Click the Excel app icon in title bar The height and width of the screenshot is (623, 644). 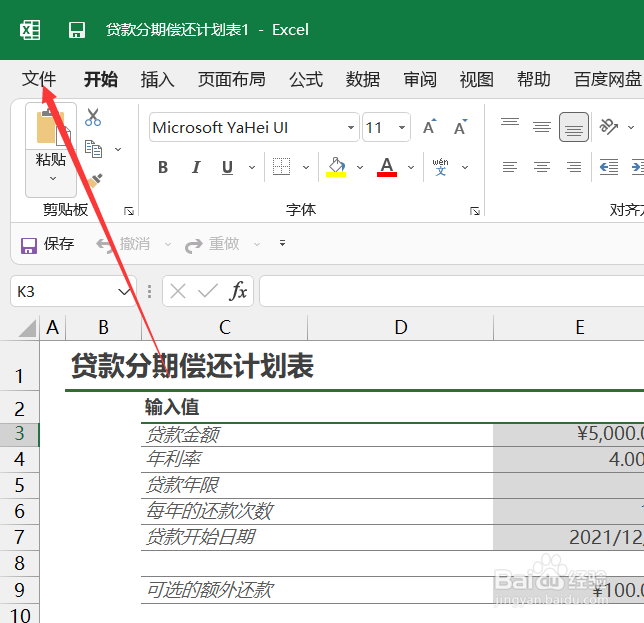point(30,30)
